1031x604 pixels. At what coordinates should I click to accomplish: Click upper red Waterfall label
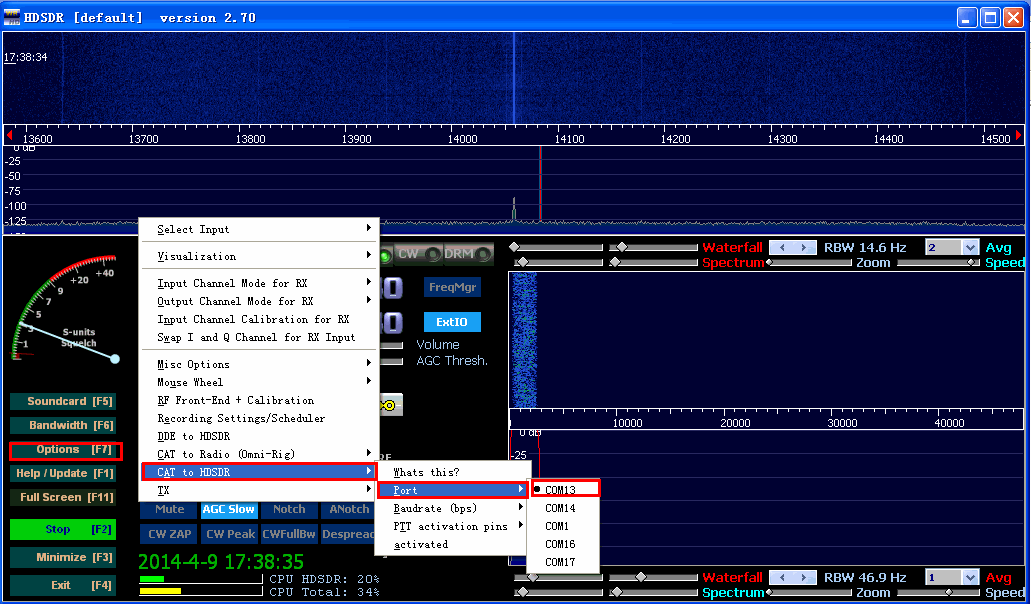pos(732,247)
